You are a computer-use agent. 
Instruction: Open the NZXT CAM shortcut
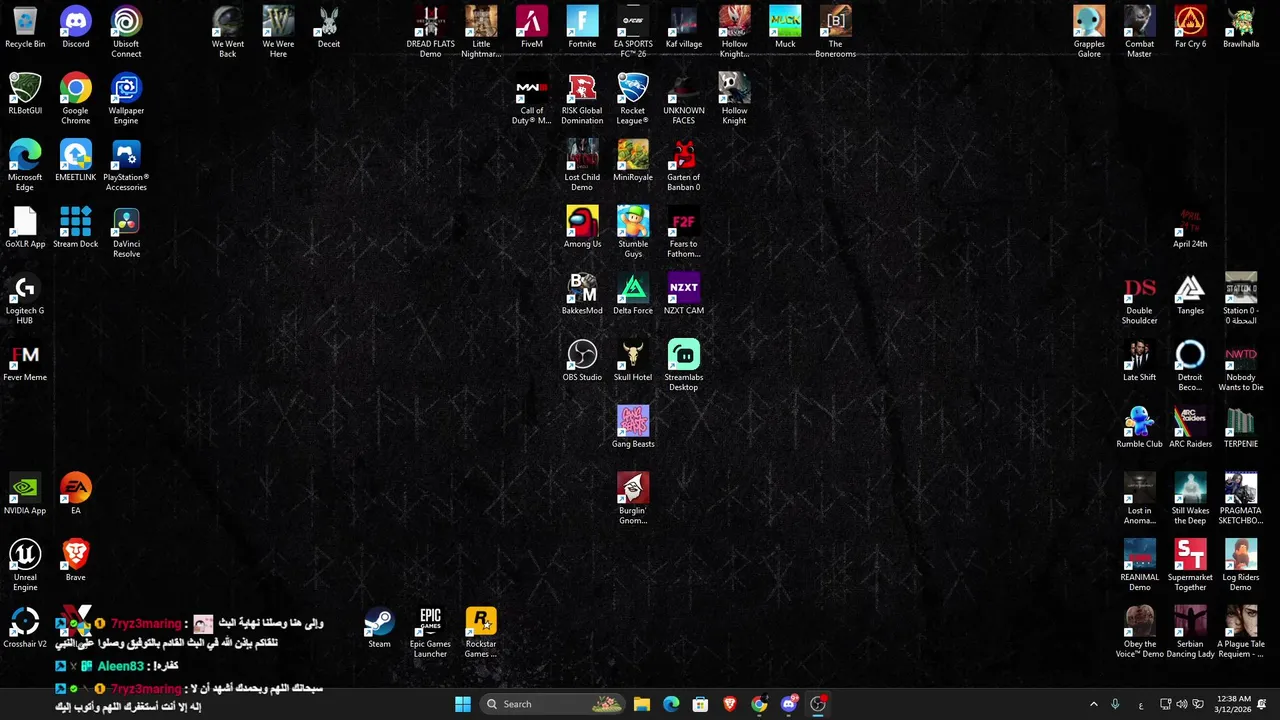tap(684, 294)
